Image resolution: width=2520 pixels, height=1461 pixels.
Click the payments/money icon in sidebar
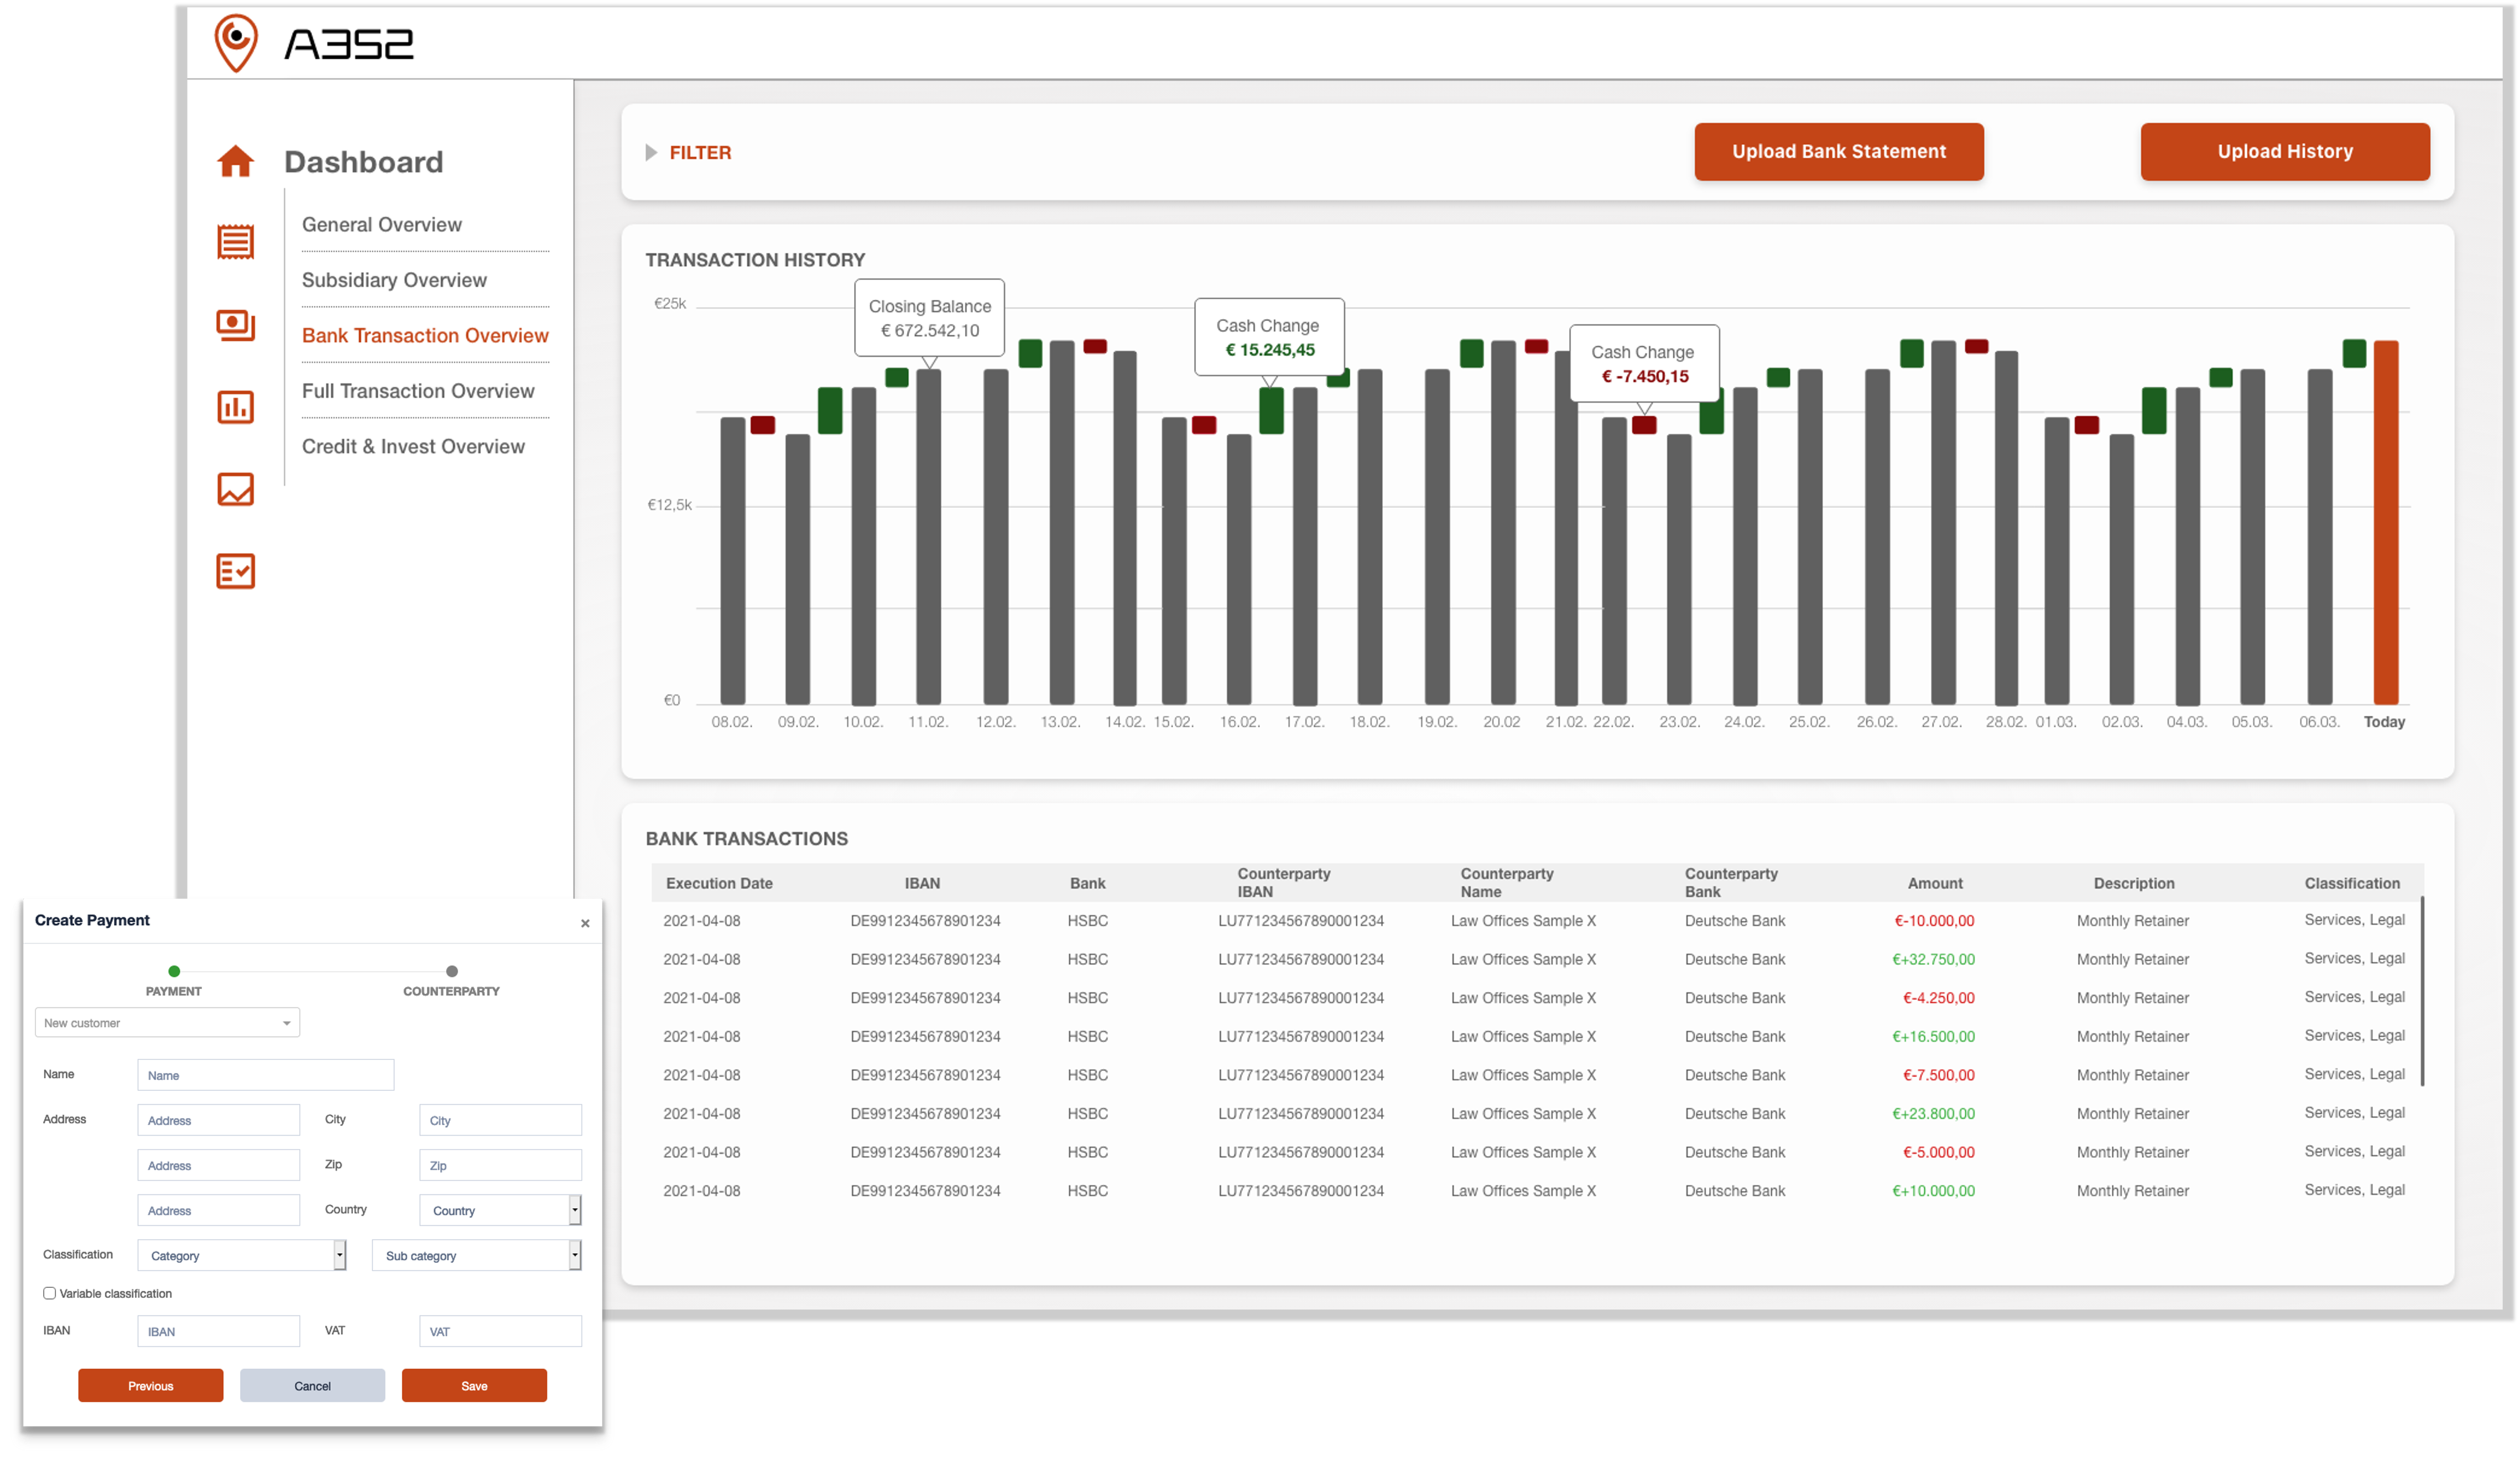(235, 324)
